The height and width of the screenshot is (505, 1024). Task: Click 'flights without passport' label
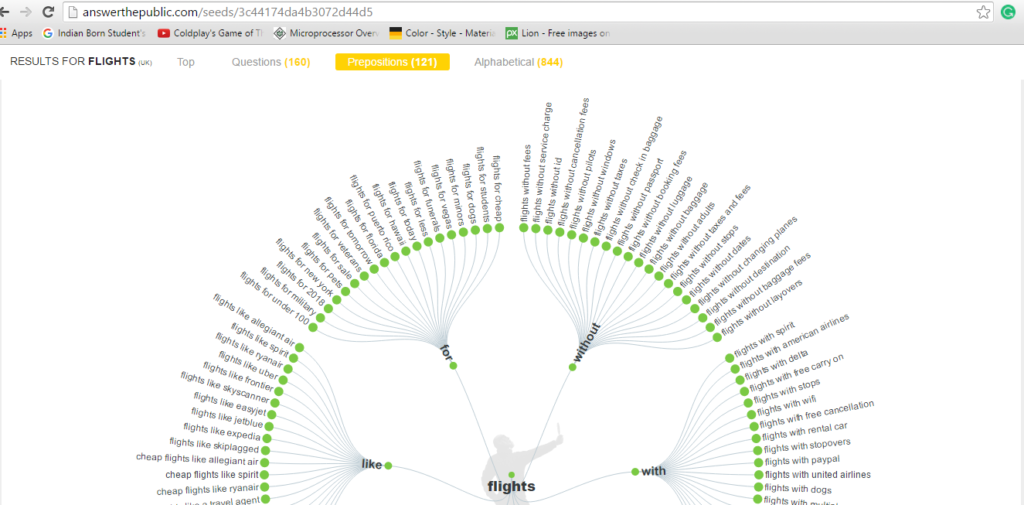[641, 201]
